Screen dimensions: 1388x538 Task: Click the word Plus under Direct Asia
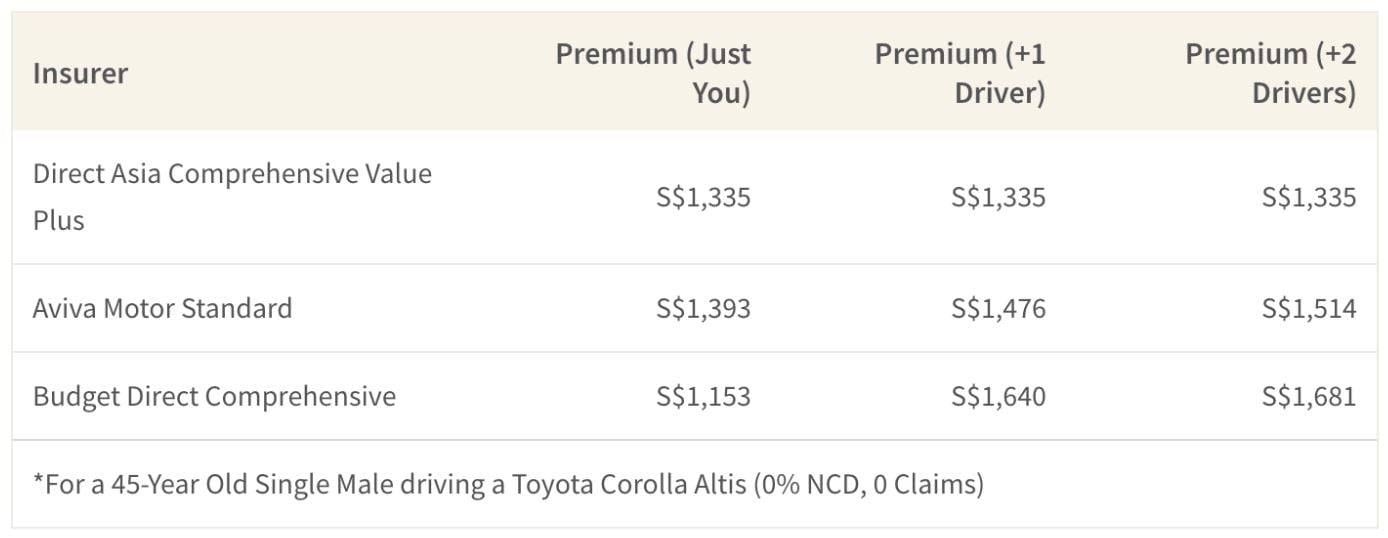(x=59, y=220)
